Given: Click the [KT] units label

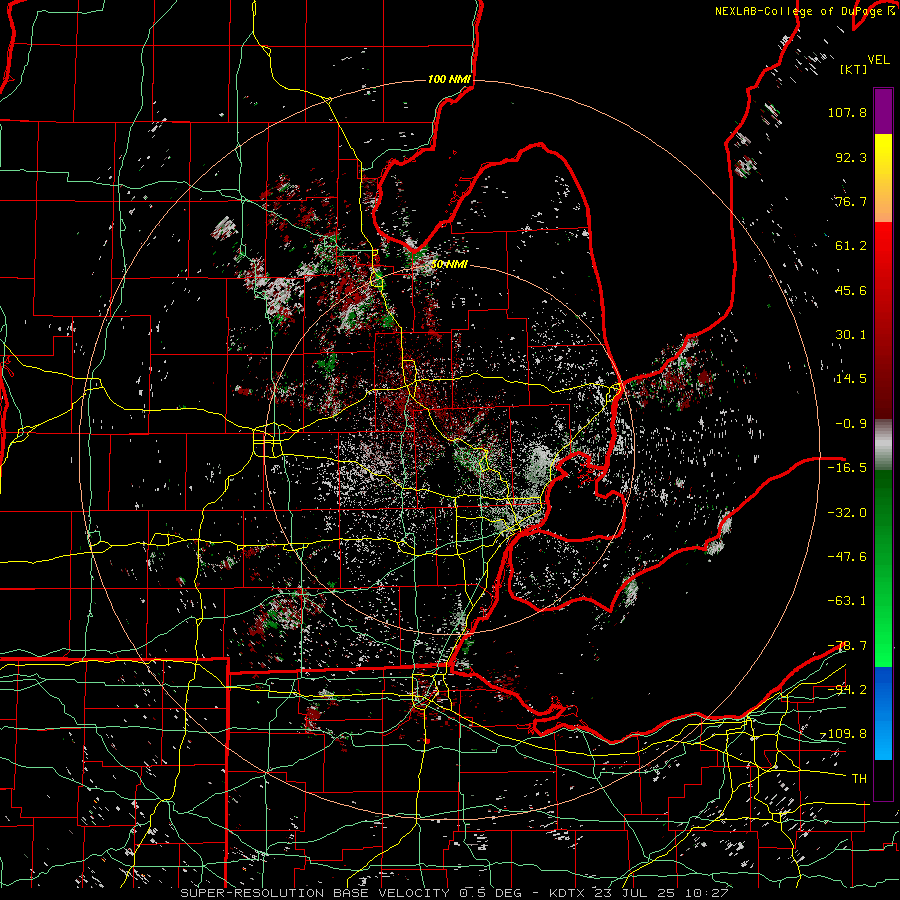Looking at the screenshot, I should [854, 69].
